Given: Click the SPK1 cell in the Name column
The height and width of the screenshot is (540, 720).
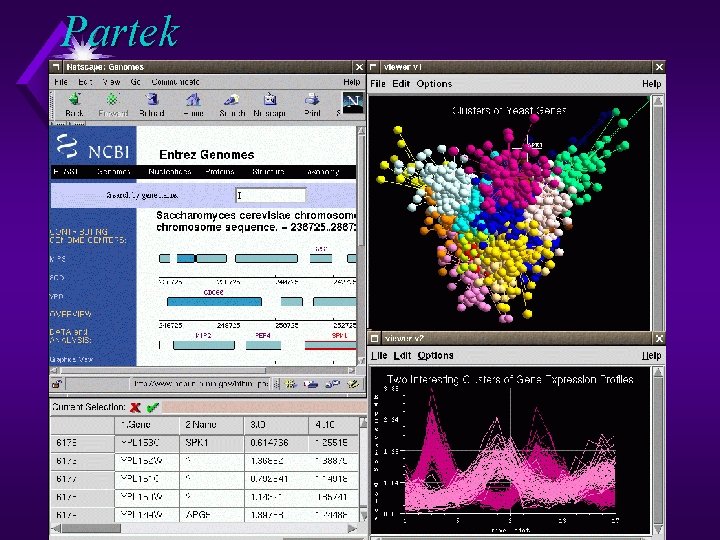Looking at the screenshot, I should click(x=212, y=443).
